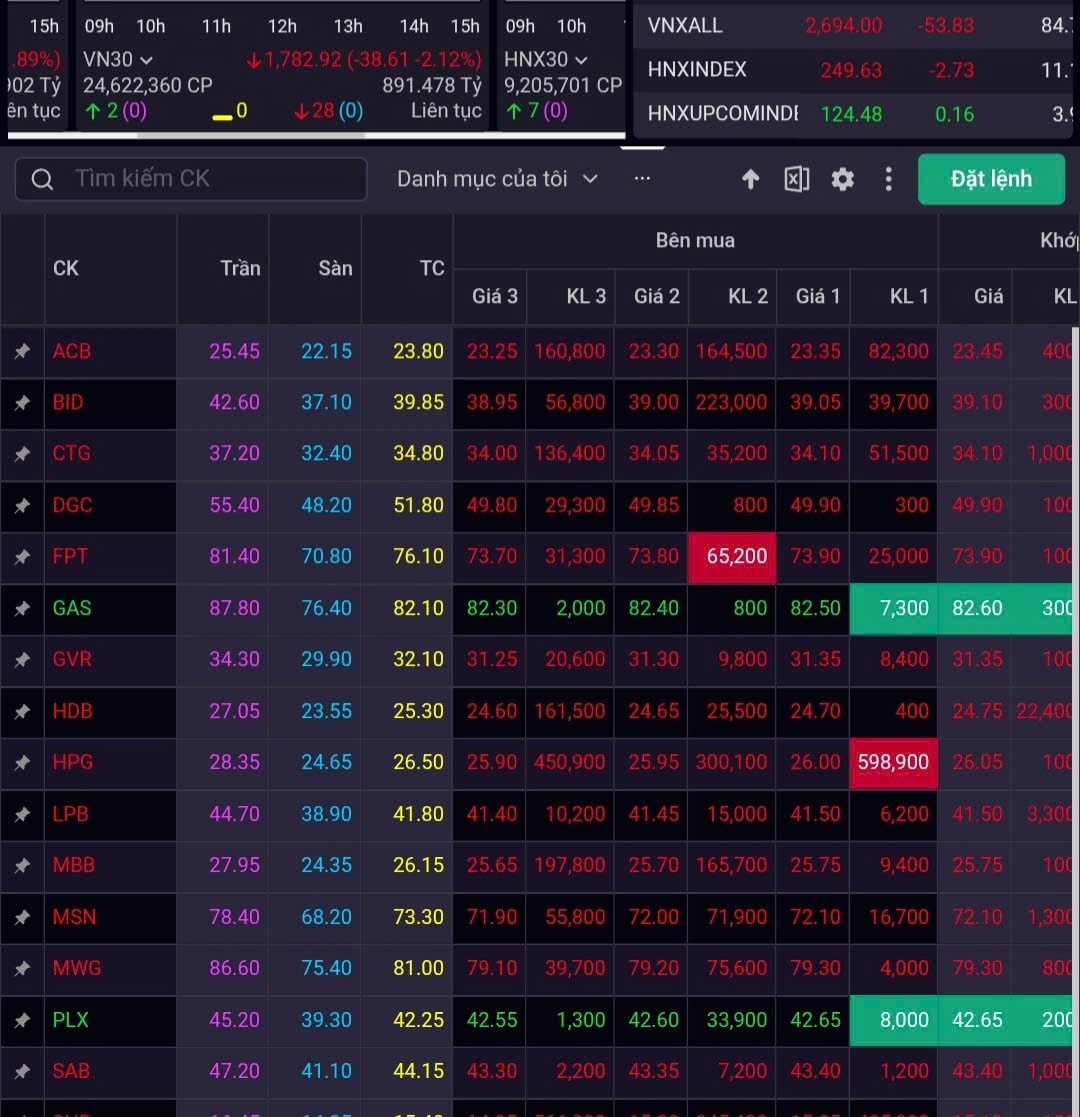
Task: Expand the Danh mục của tôi dropdown
Action: (497, 179)
